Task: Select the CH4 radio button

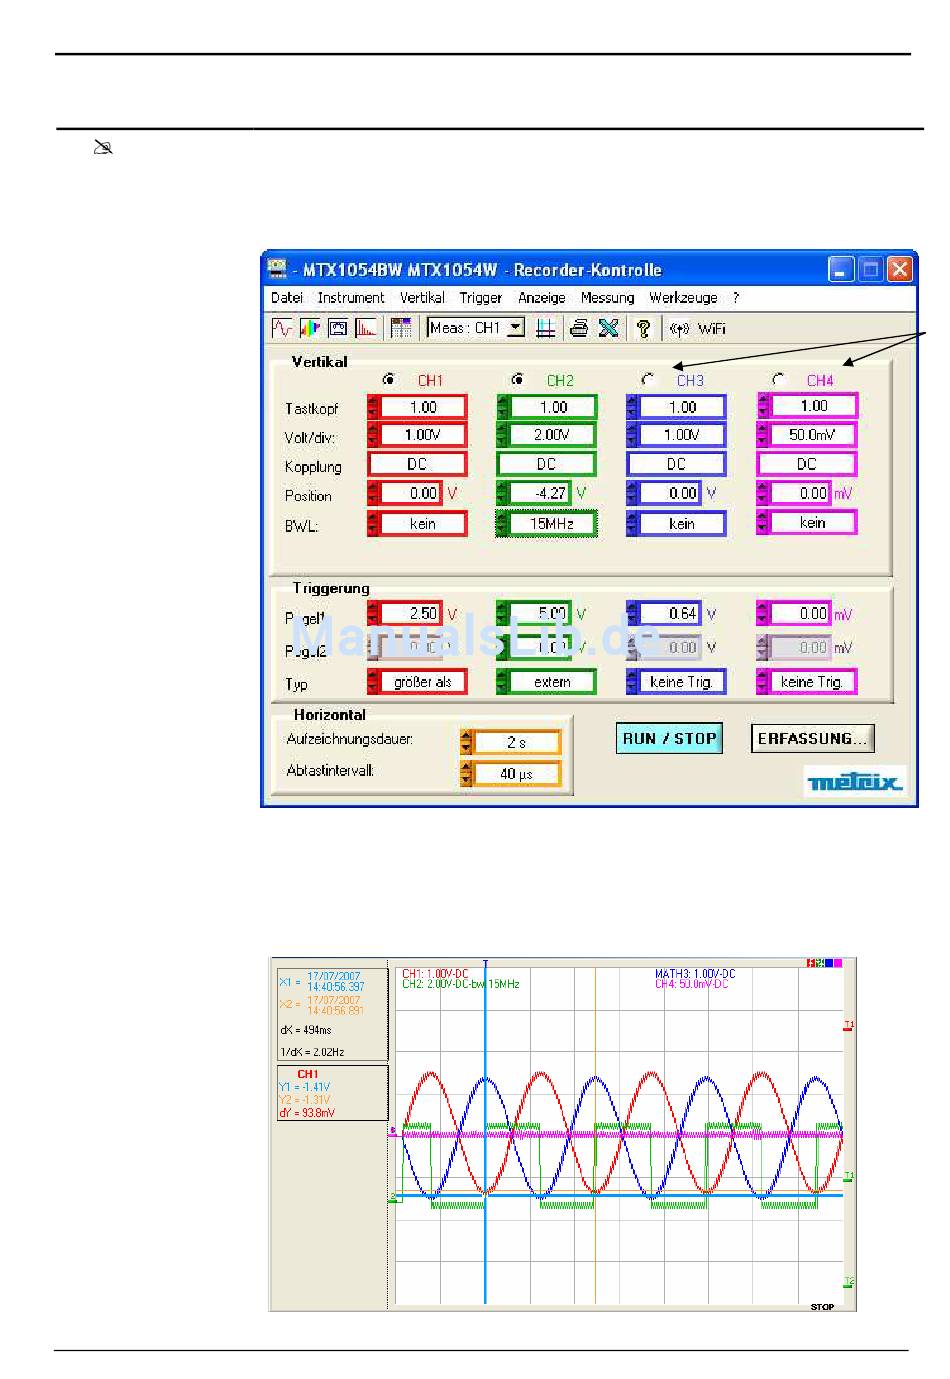Action: 778,380
